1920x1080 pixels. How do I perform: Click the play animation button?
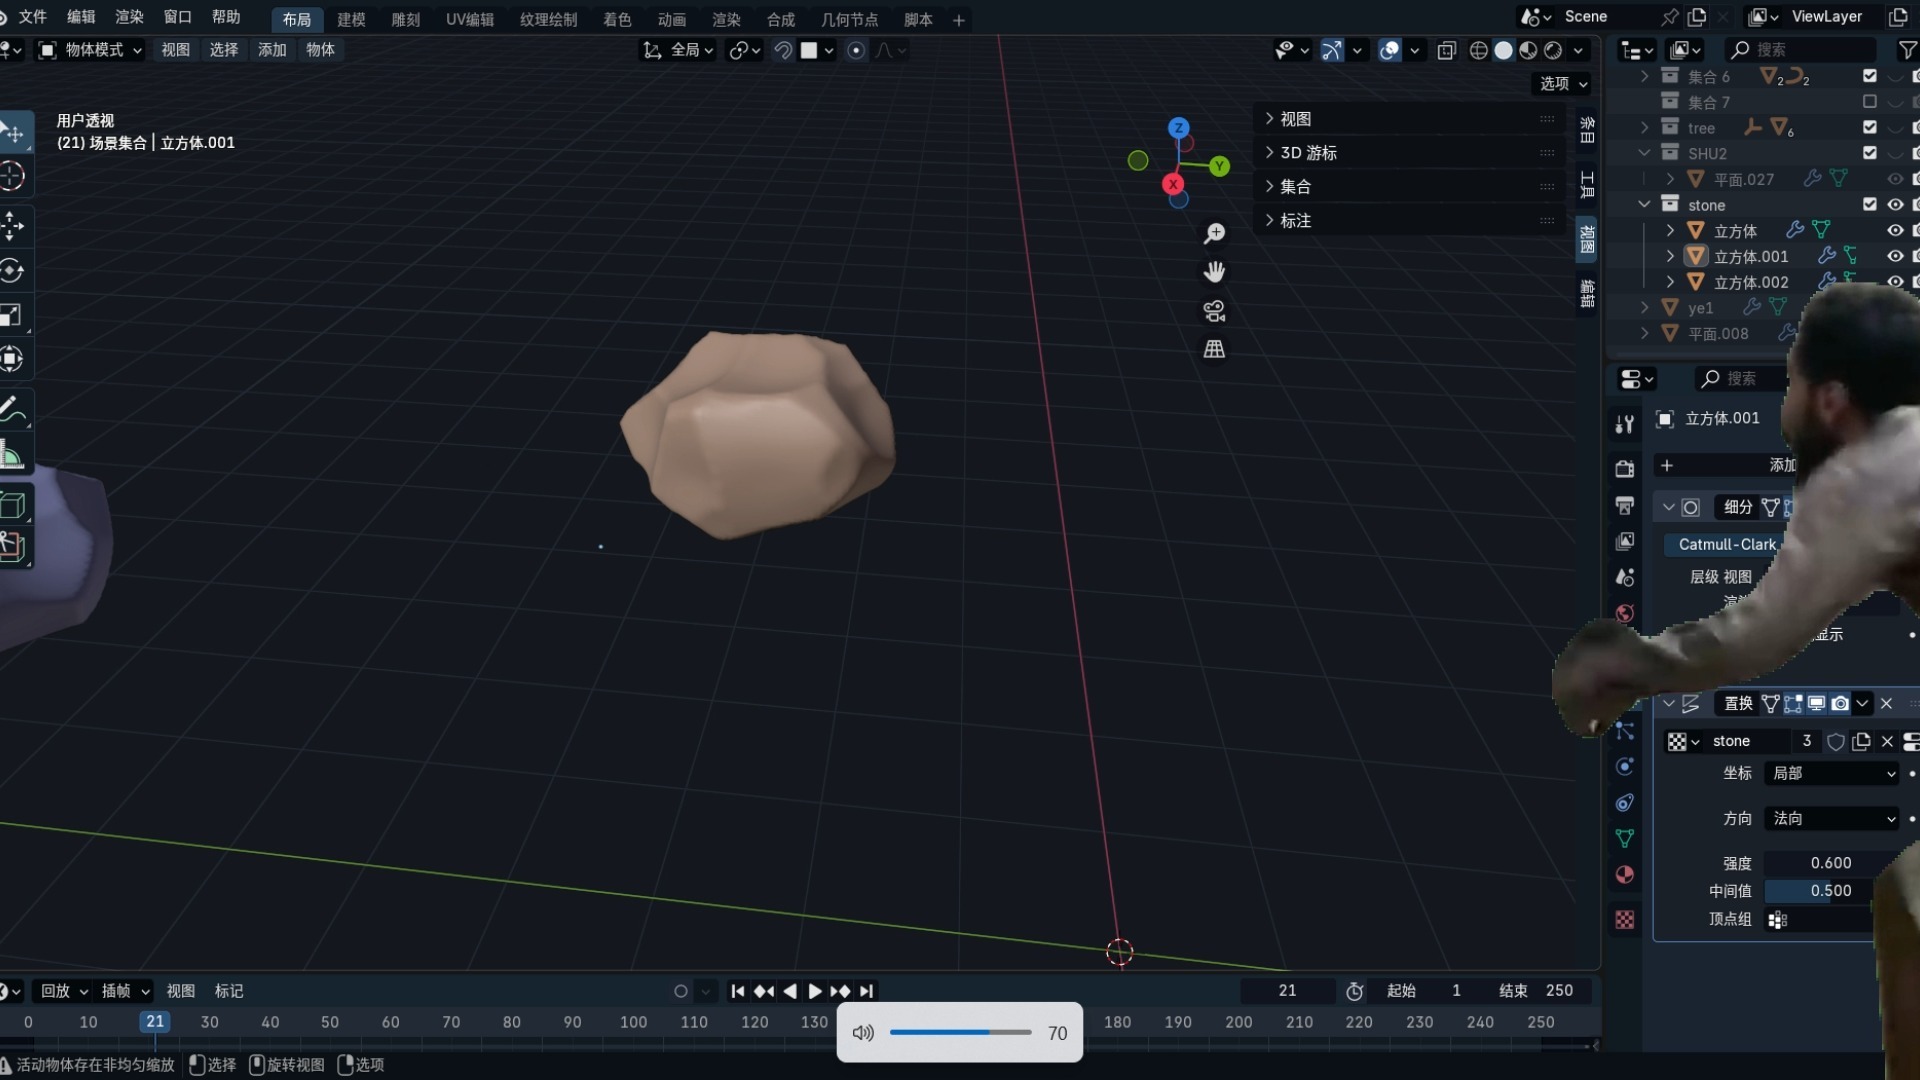point(814,991)
